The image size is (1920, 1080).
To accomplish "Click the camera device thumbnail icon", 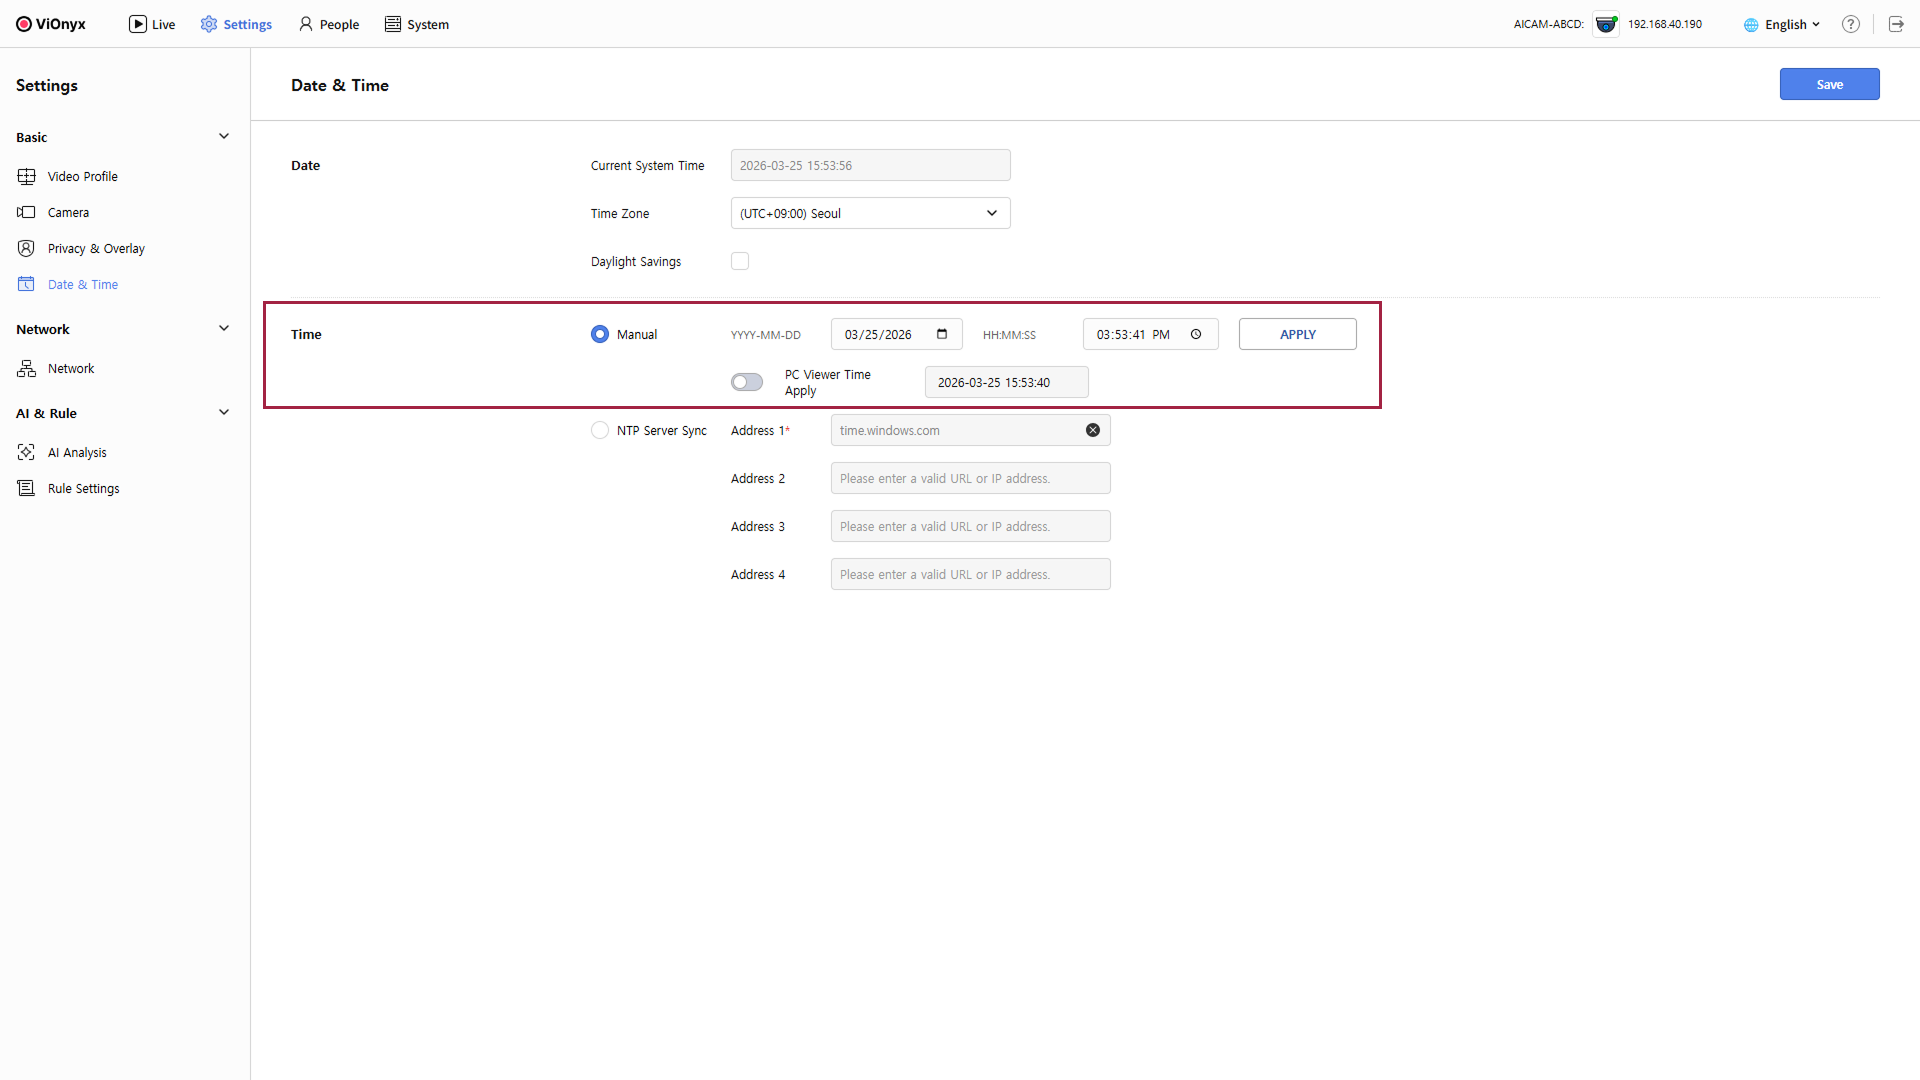I will (x=1606, y=24).
